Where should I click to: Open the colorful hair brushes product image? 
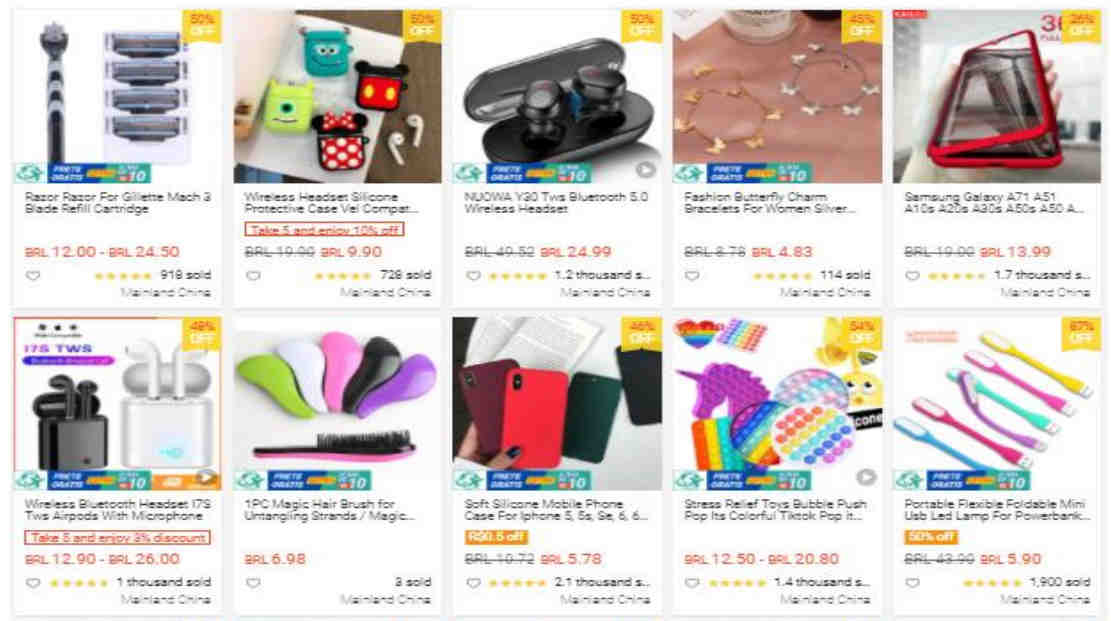coord(337,404)
